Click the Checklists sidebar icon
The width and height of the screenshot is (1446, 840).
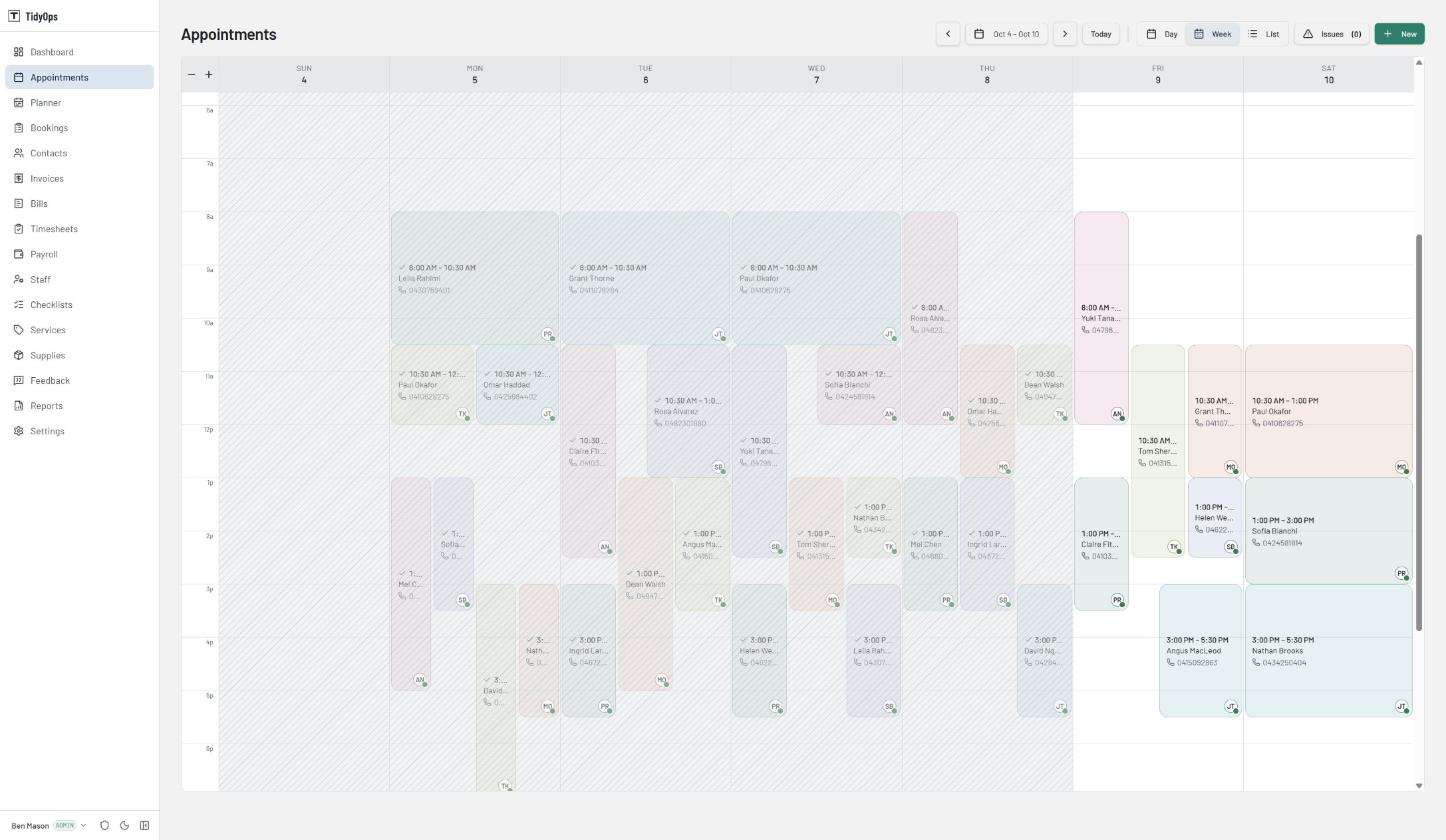pos(19,305)
